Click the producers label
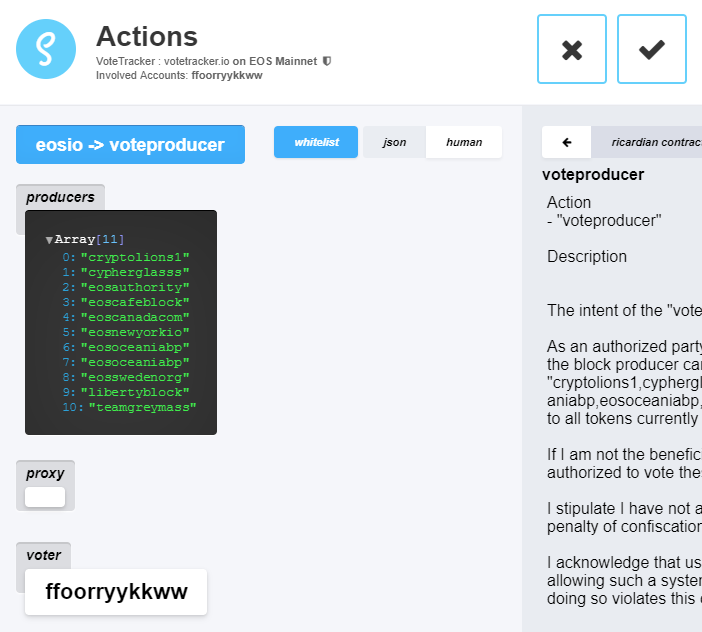Viewport: 702px width, 632px height. (60, 197)
